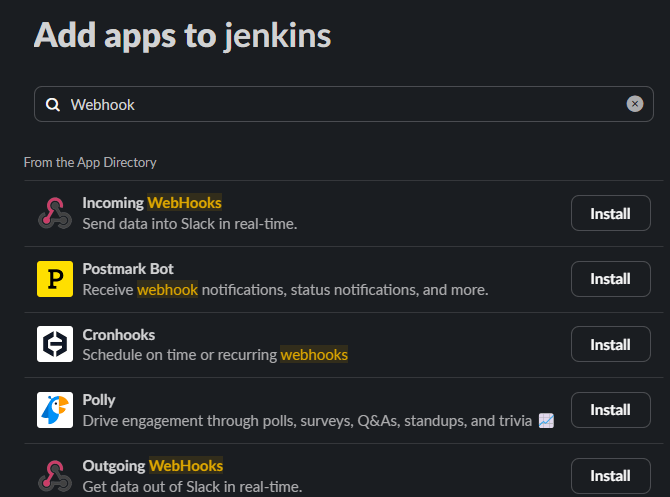The image size is (670, 497).
Task: Click the chart emoji in Polly's description
Action: tap(545, 421)
